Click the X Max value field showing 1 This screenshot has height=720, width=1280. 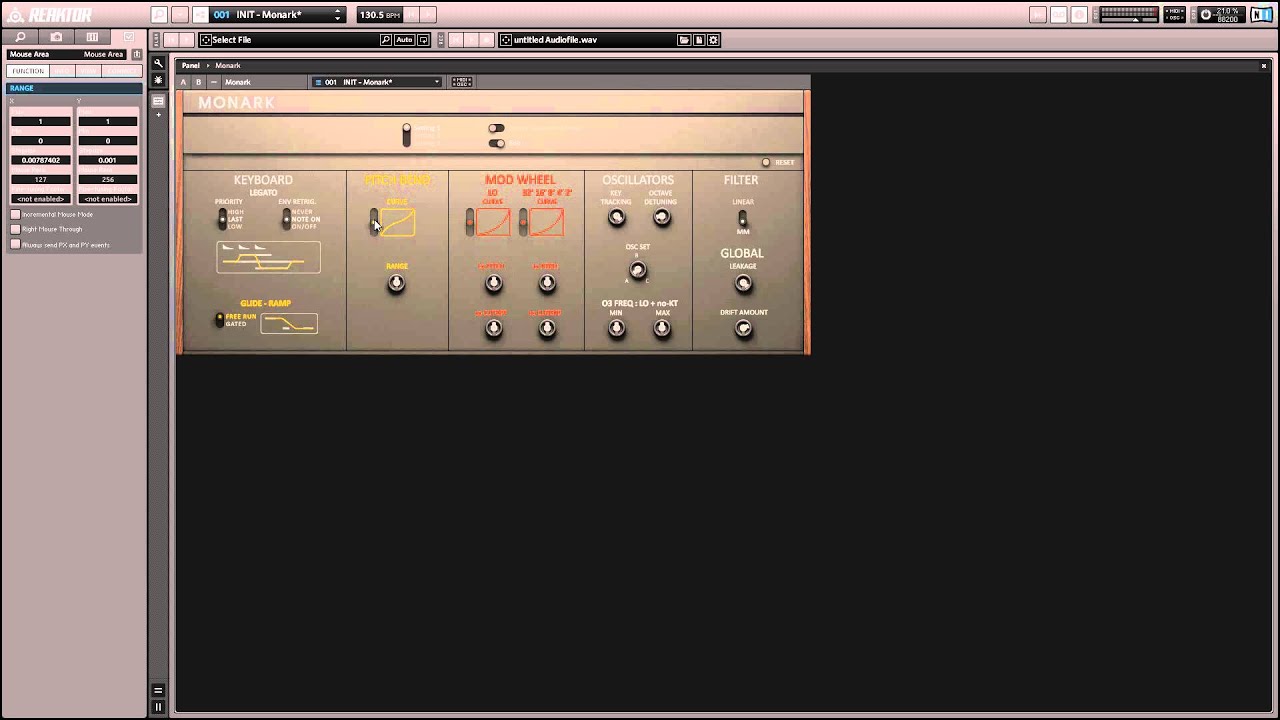pyautogui.click(x=41, y=121)
